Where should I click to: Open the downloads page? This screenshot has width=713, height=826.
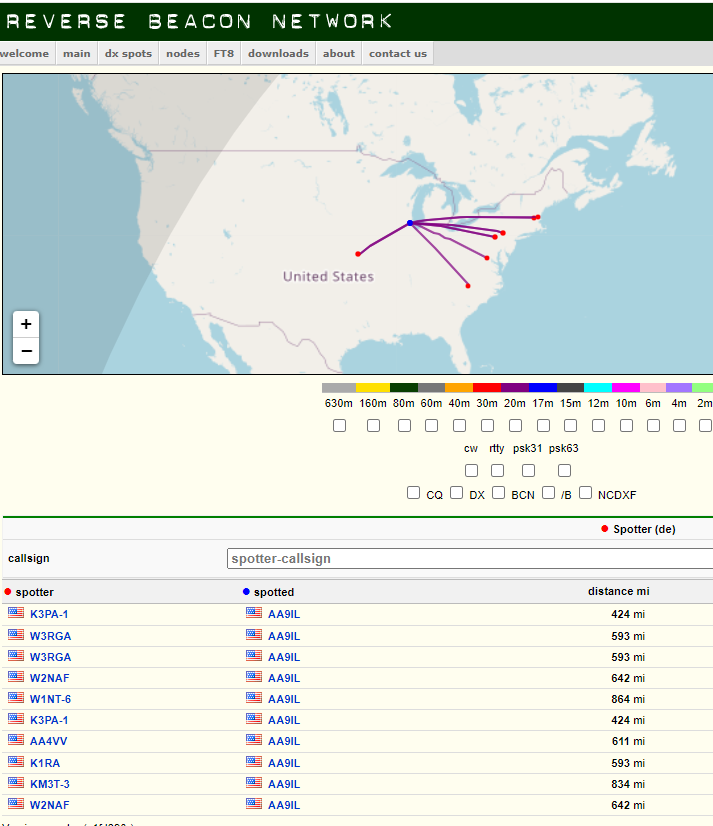(x=278, y=54)
